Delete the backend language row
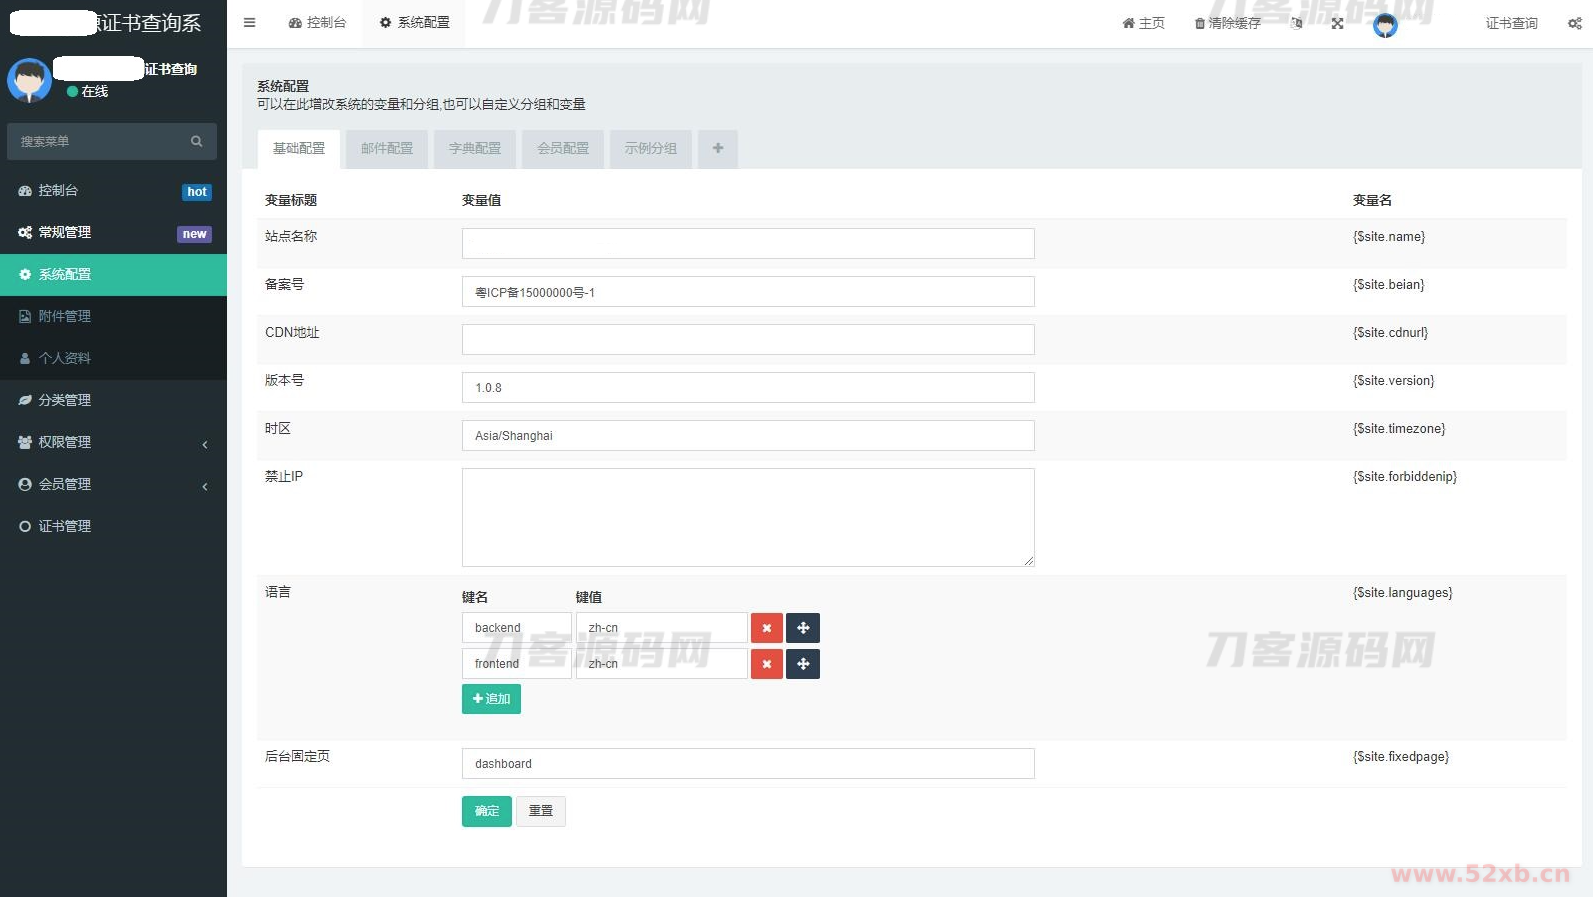 click(766, 628)
